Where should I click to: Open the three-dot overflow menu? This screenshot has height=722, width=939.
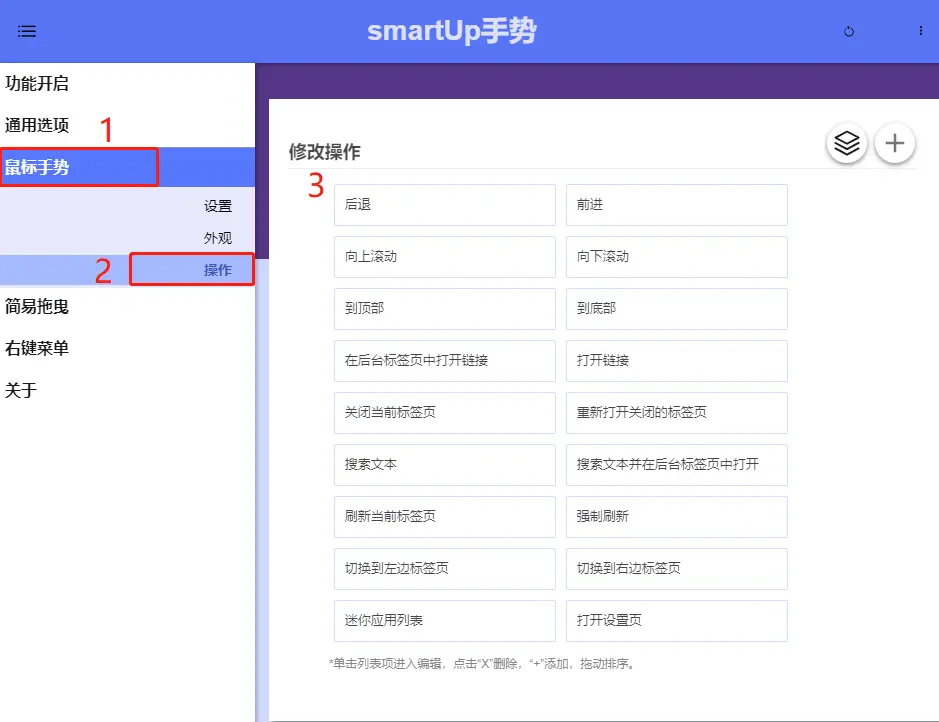click(921, 31)
